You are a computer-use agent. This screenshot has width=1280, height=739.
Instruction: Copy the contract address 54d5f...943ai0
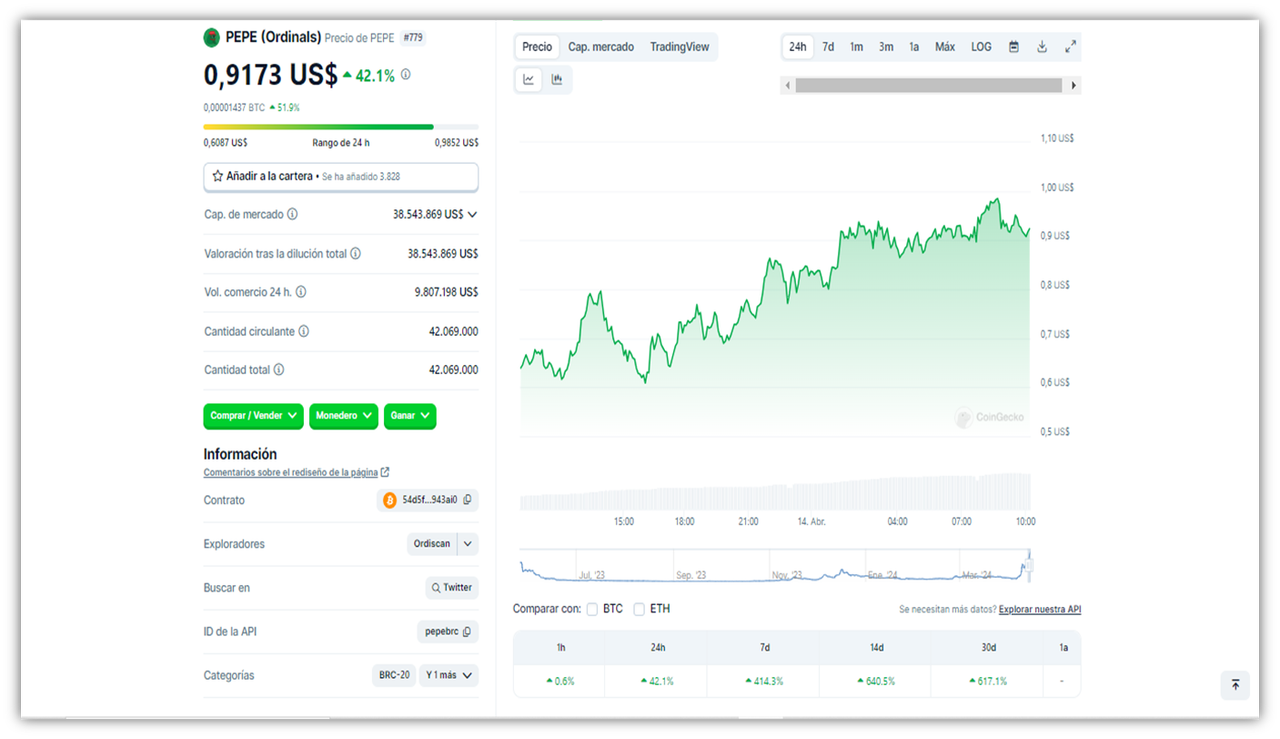tap(467, 500)
